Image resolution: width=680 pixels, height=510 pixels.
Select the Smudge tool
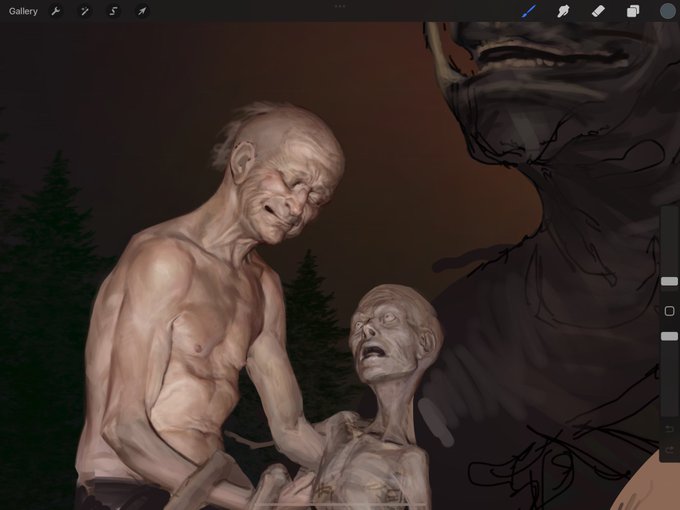point(563,11)
